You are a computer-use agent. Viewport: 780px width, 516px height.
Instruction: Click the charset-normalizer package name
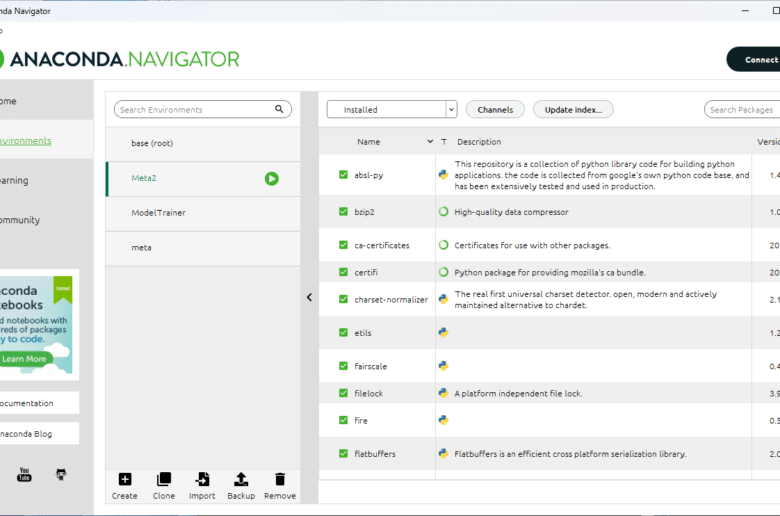click(x=391, y=300)
